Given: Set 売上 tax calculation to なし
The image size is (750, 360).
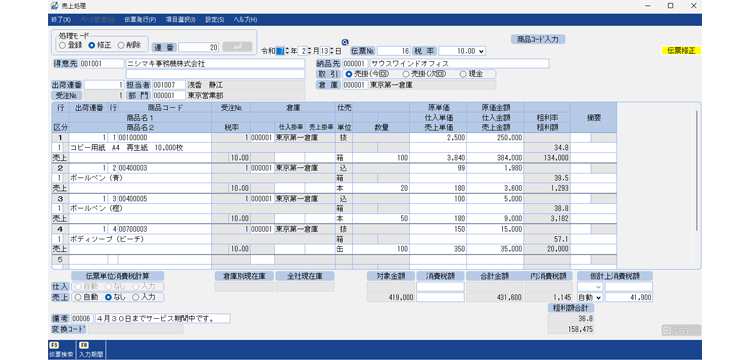Looking at the screenshot, I should tap(115, 297).
